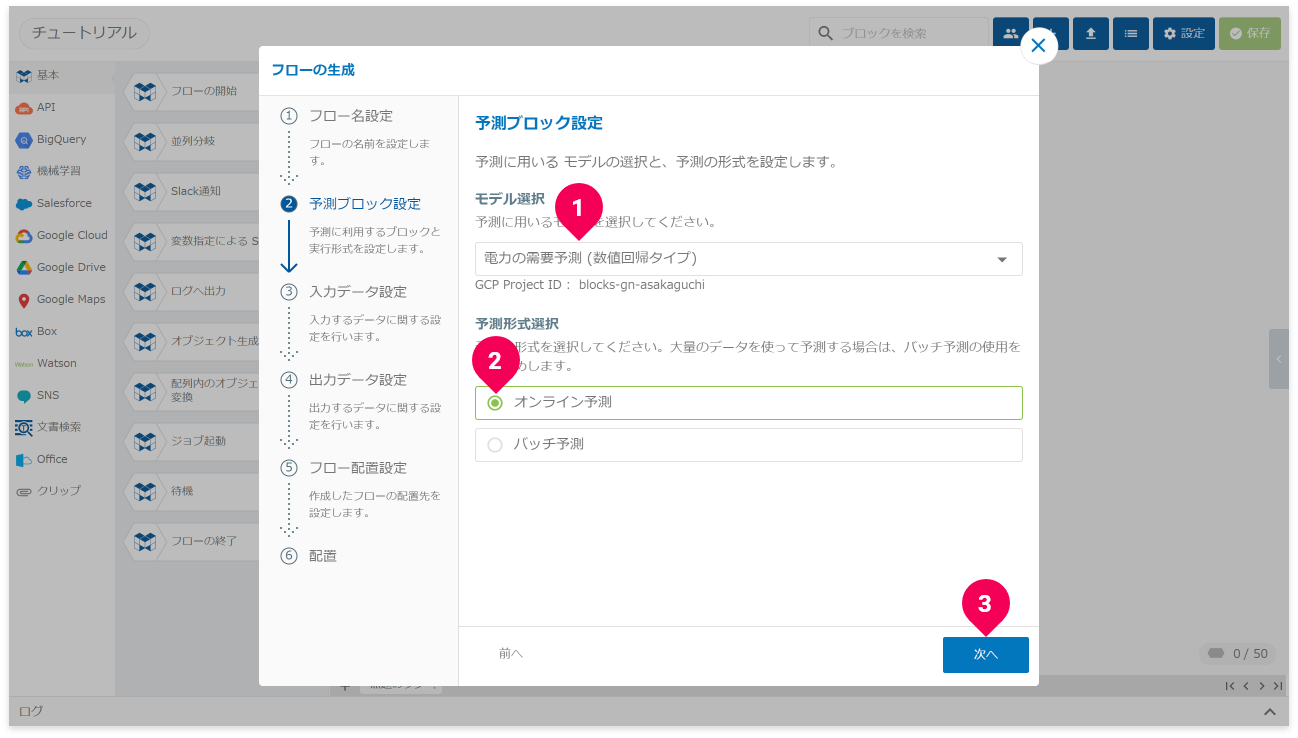Open the BigQuery category in the sidebar

pos(62,139)
